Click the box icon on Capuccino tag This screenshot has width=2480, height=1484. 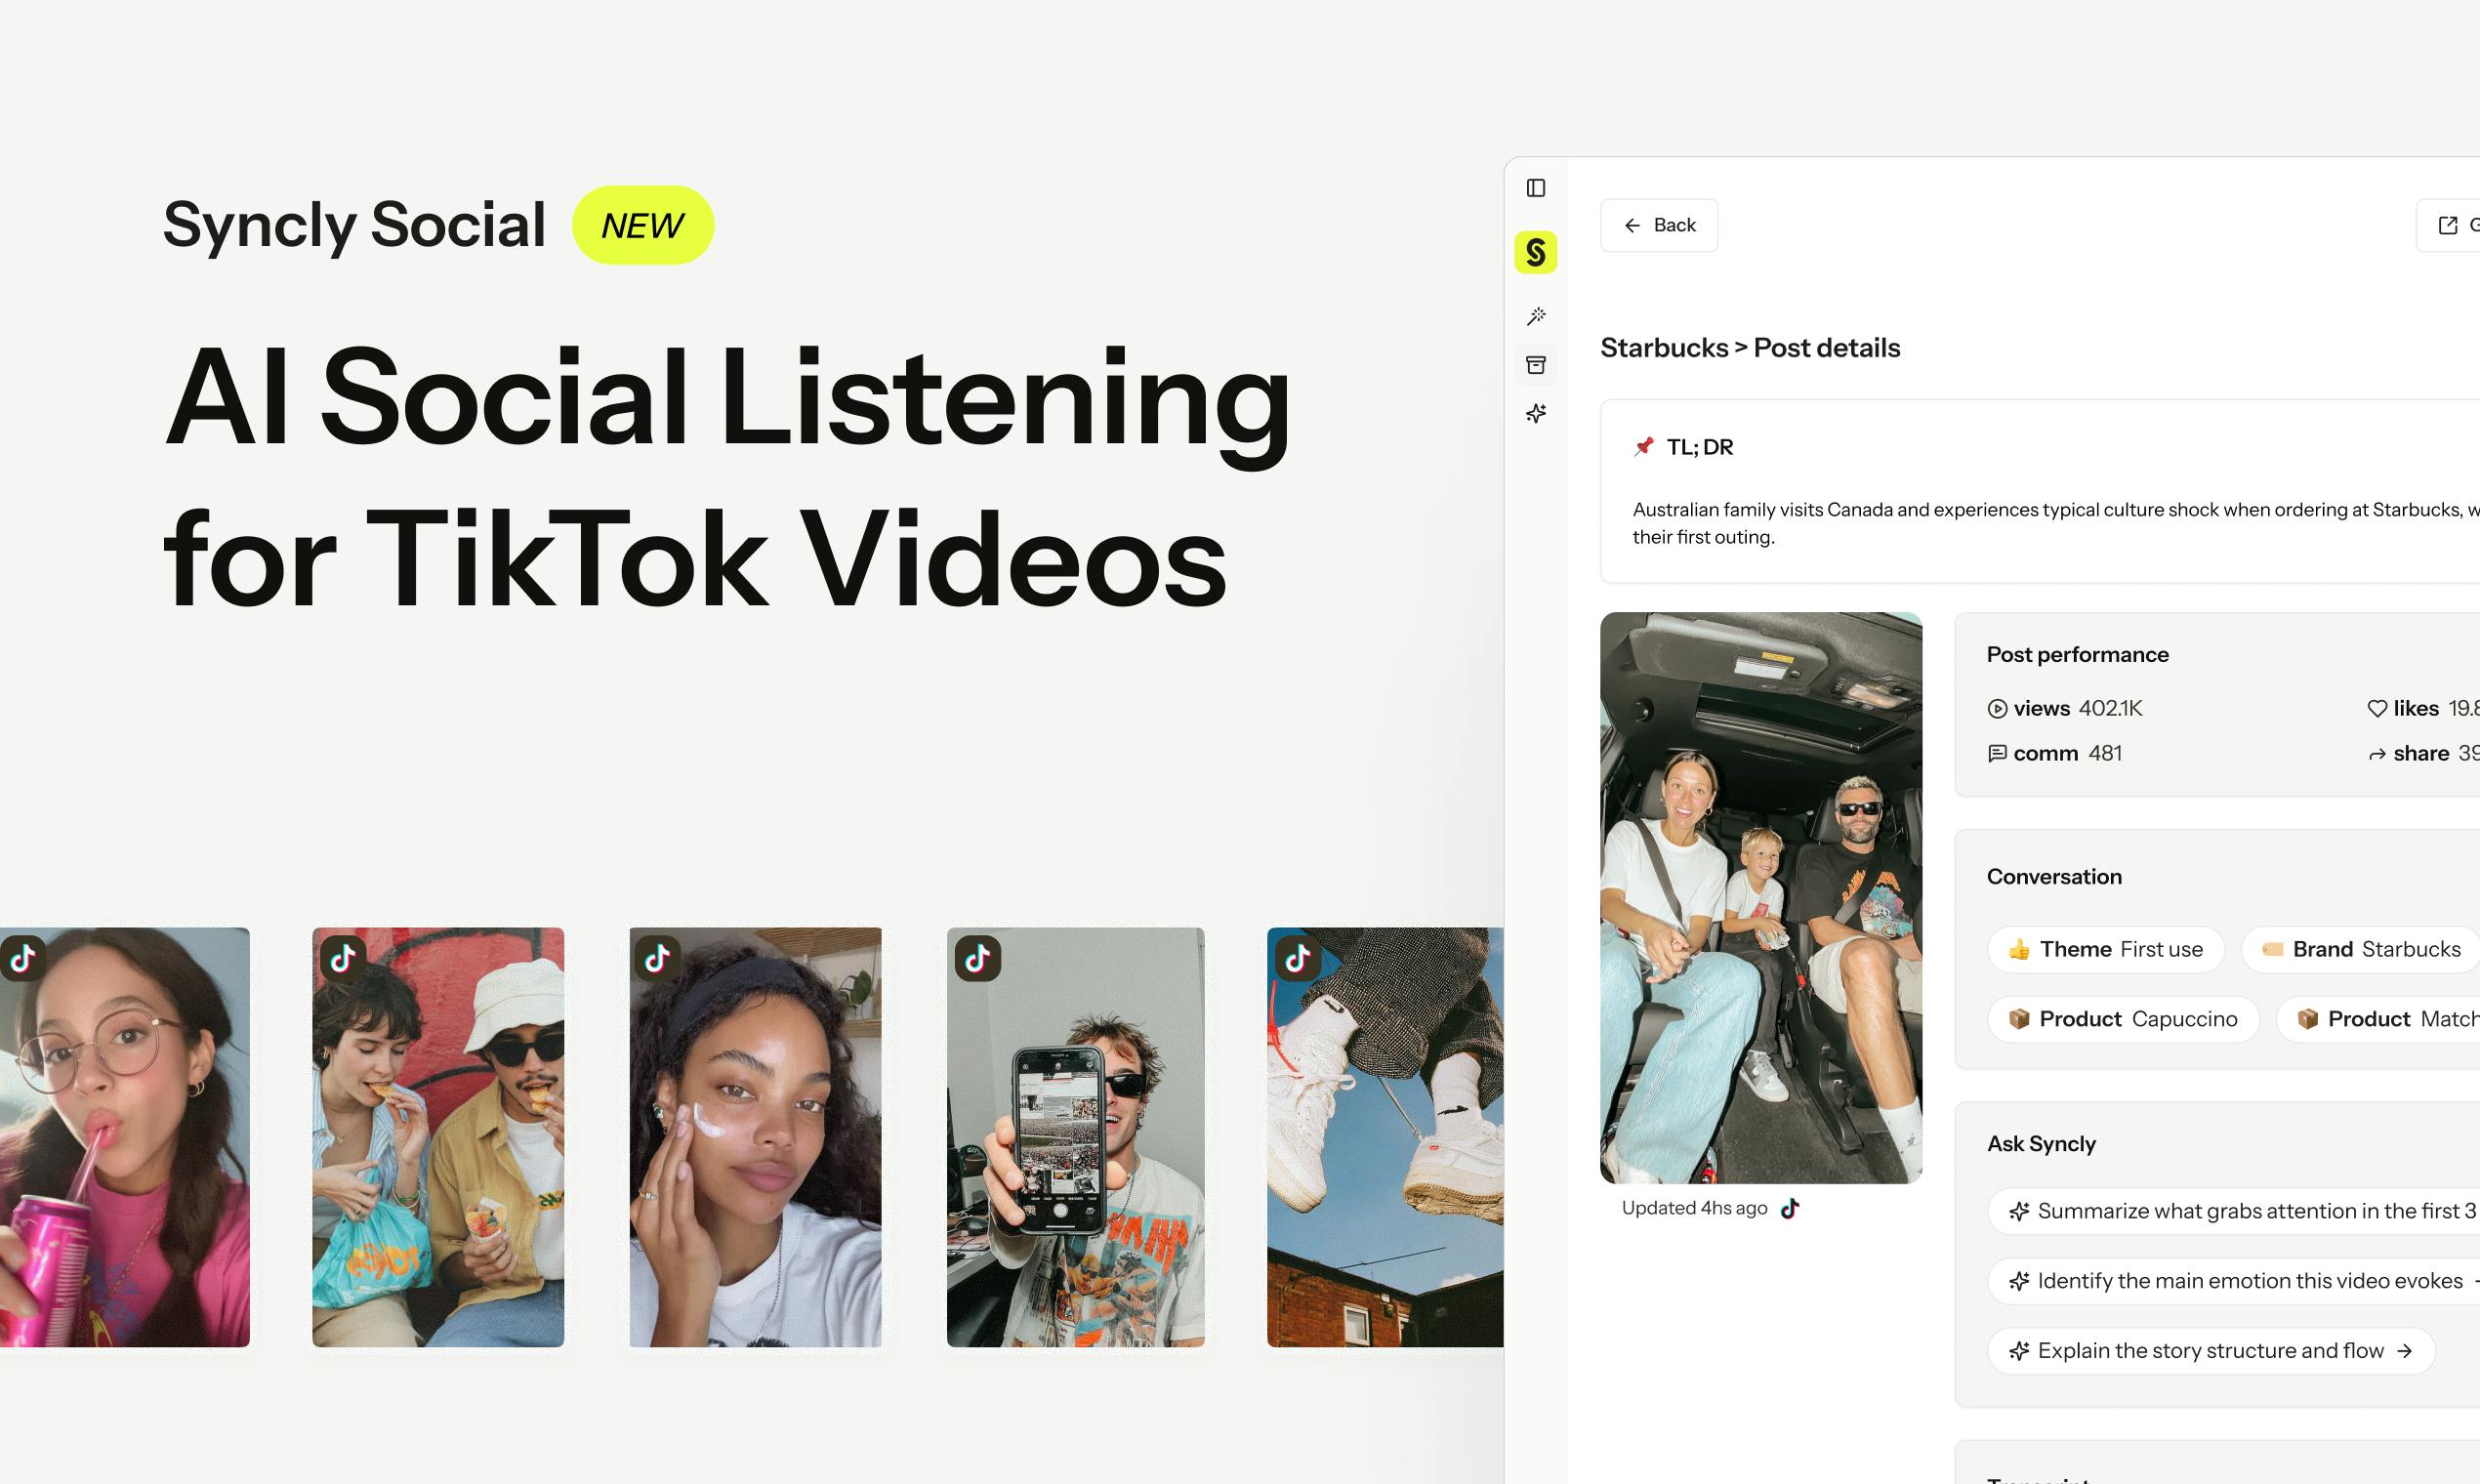pyautogui.click(x=2019, y=1020)
